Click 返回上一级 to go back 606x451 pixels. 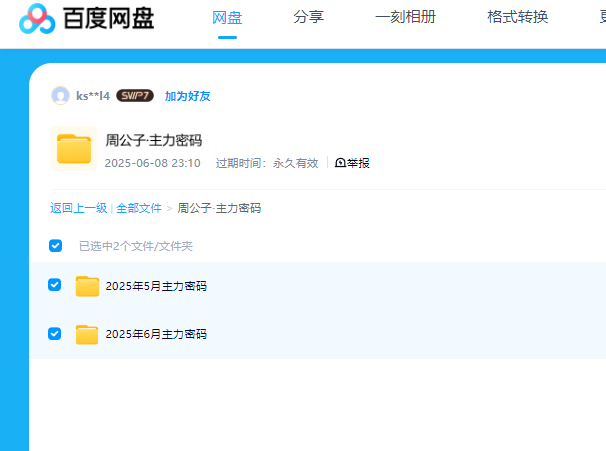pyautogui.click(x=79, y=208)
